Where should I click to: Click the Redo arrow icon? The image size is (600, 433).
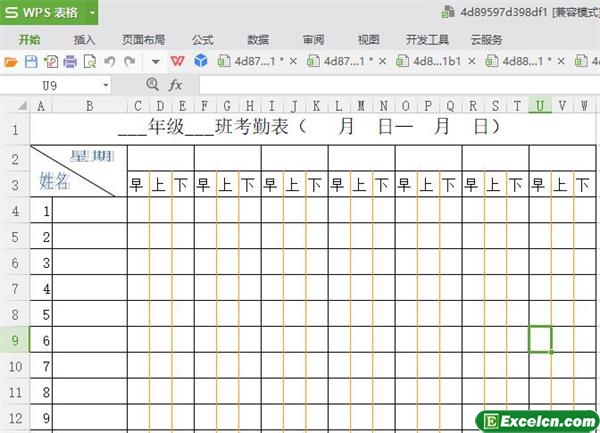[128, 62]
